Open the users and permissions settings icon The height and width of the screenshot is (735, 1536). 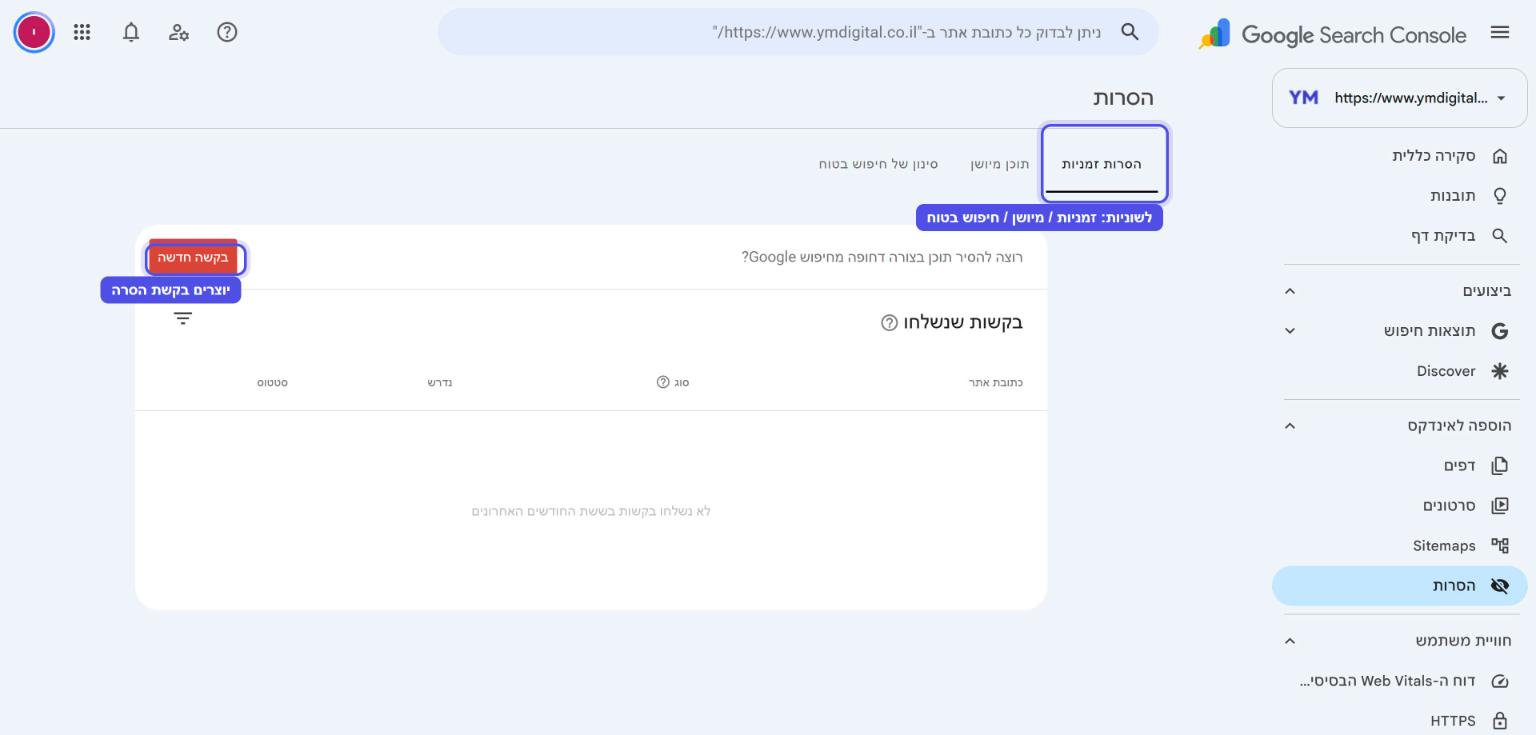[179, 32]
